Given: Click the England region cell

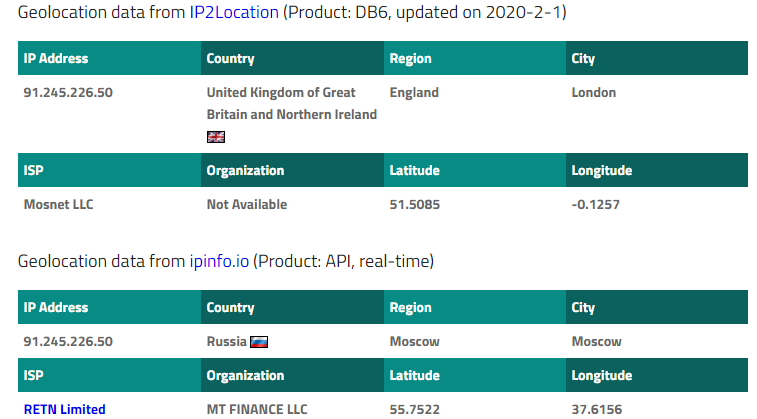Looking at the screenshot, I should (x=414, y=92).
